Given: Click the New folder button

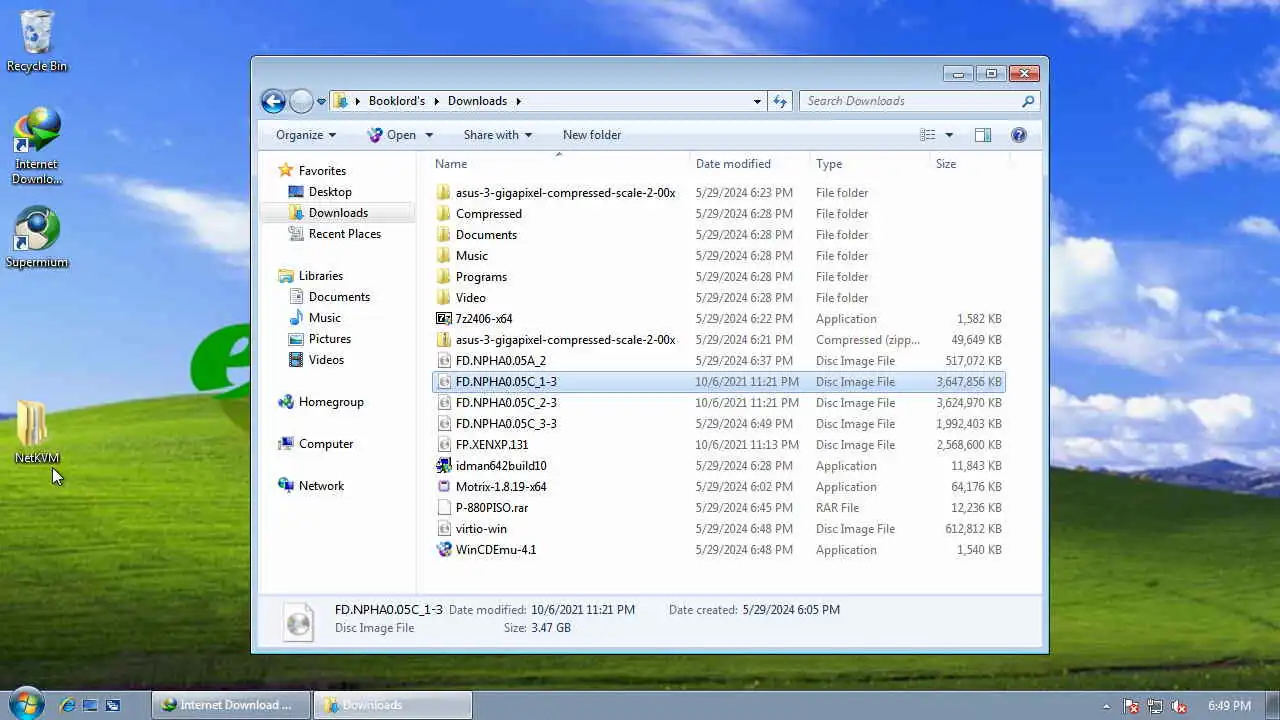Looking at the screenshot, I should [592, 135].
